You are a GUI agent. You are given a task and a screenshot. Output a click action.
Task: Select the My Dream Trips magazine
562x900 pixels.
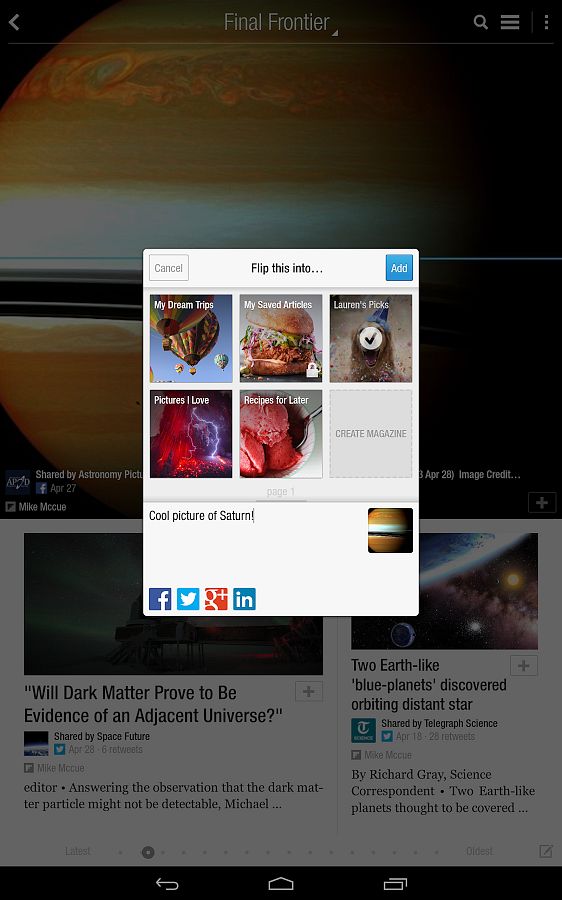coord(191,338)
